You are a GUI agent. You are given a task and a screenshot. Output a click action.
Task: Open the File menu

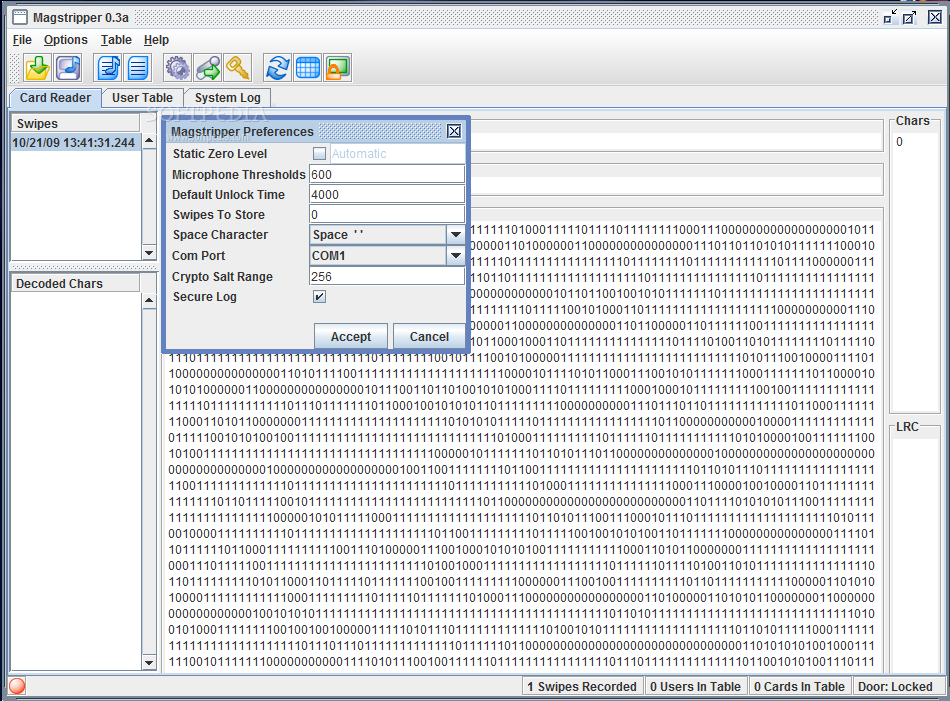(x=22, y=40)
